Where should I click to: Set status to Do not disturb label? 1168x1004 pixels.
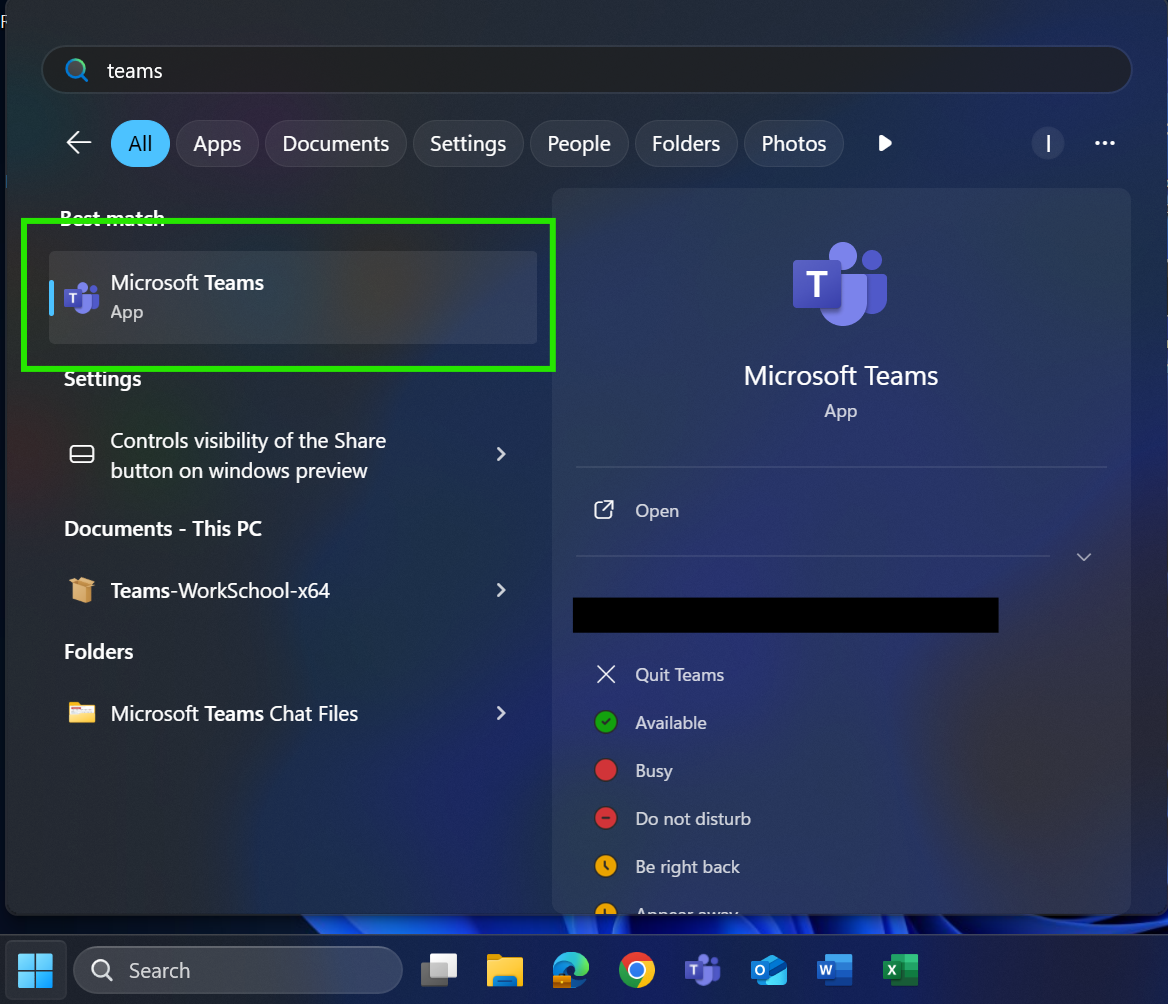pos(693,819)
